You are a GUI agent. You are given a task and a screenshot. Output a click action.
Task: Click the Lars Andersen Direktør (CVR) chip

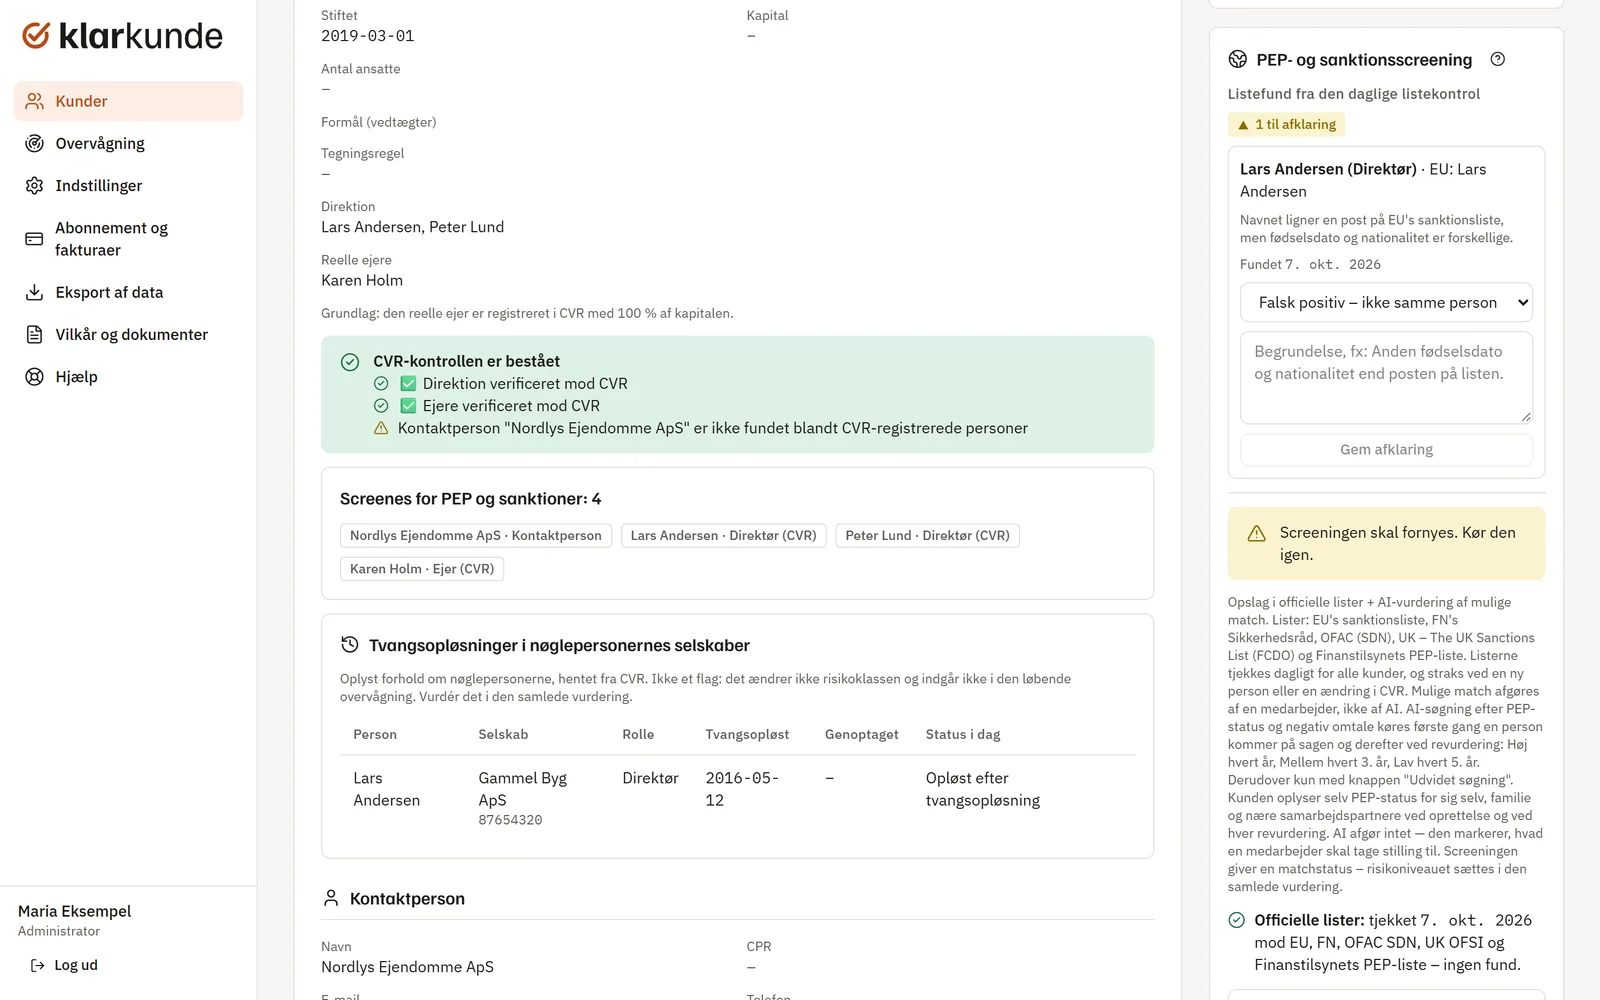723,536
